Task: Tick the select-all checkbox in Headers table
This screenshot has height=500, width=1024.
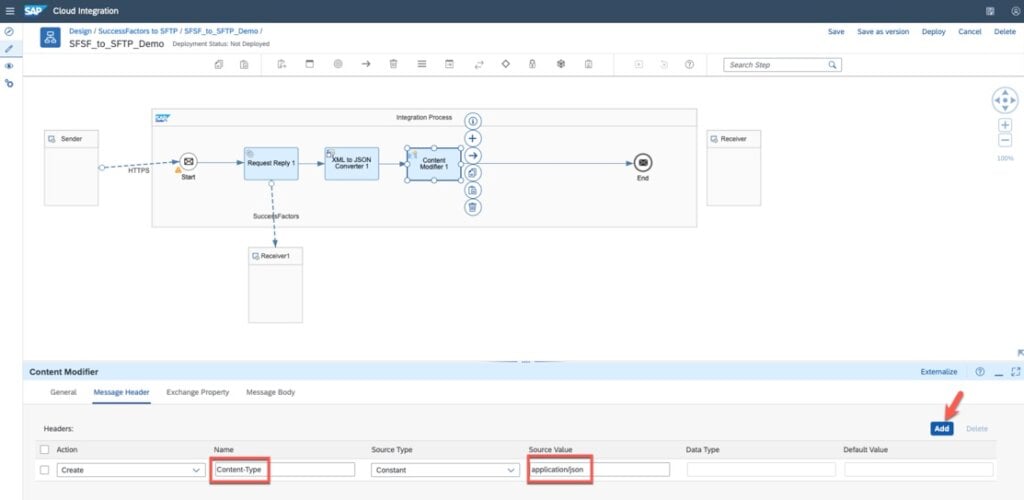Action: click(44, 450)
